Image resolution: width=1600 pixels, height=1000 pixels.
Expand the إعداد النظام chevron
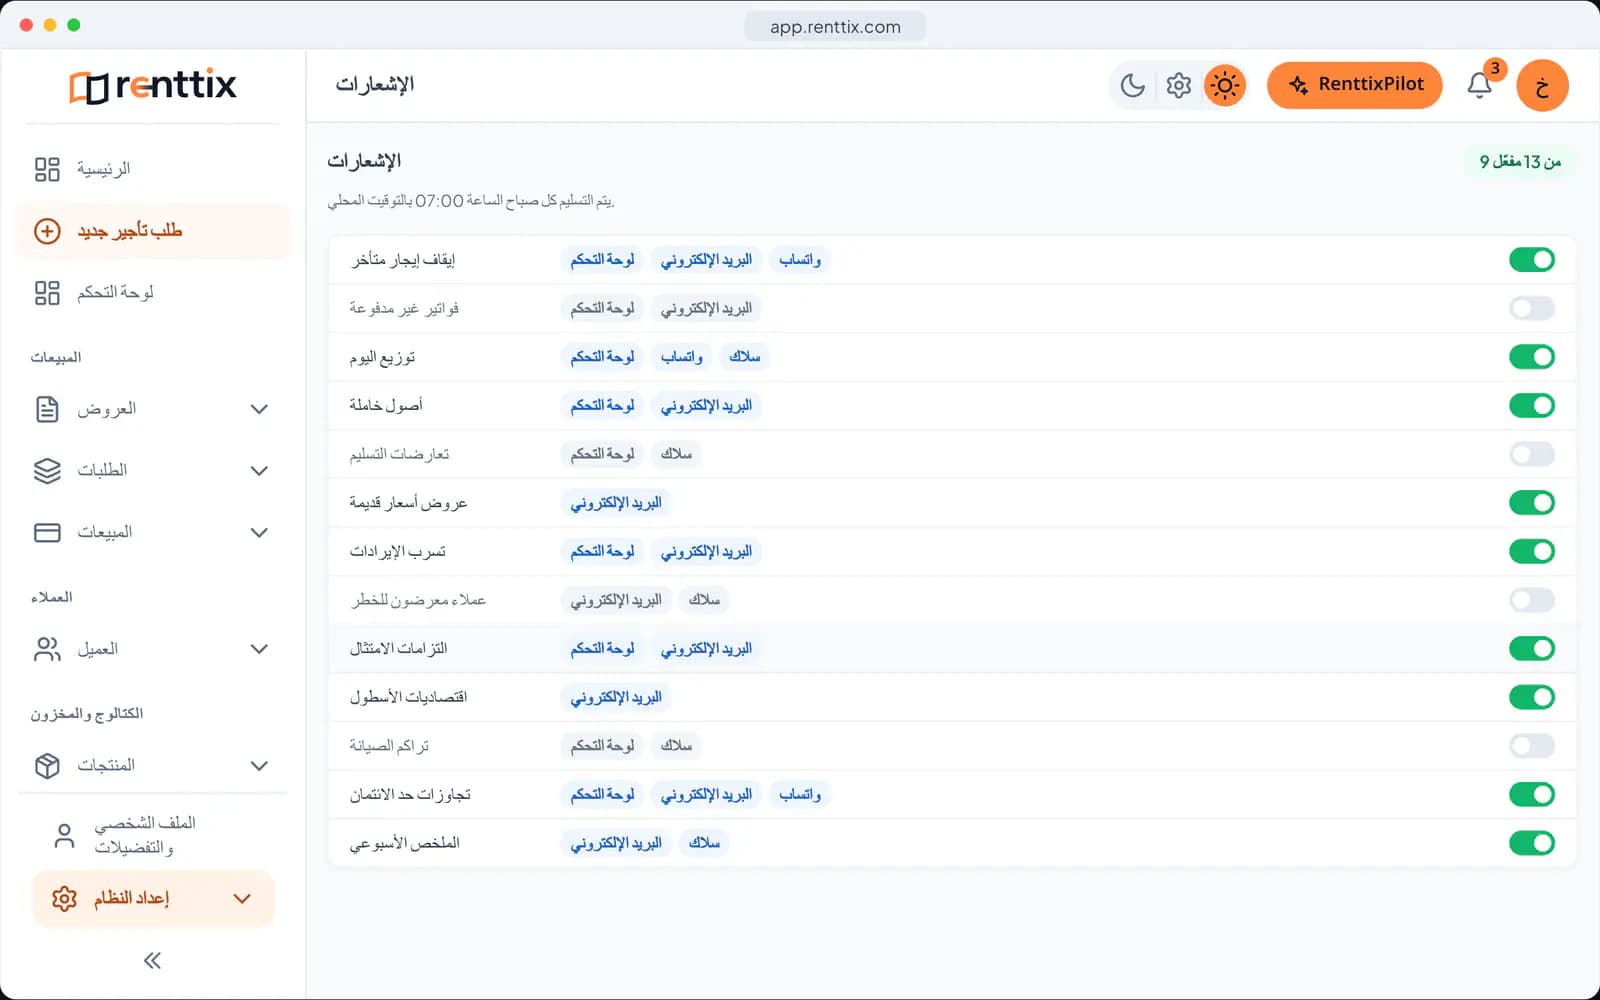pyautogui.click(x=242, y=898)
